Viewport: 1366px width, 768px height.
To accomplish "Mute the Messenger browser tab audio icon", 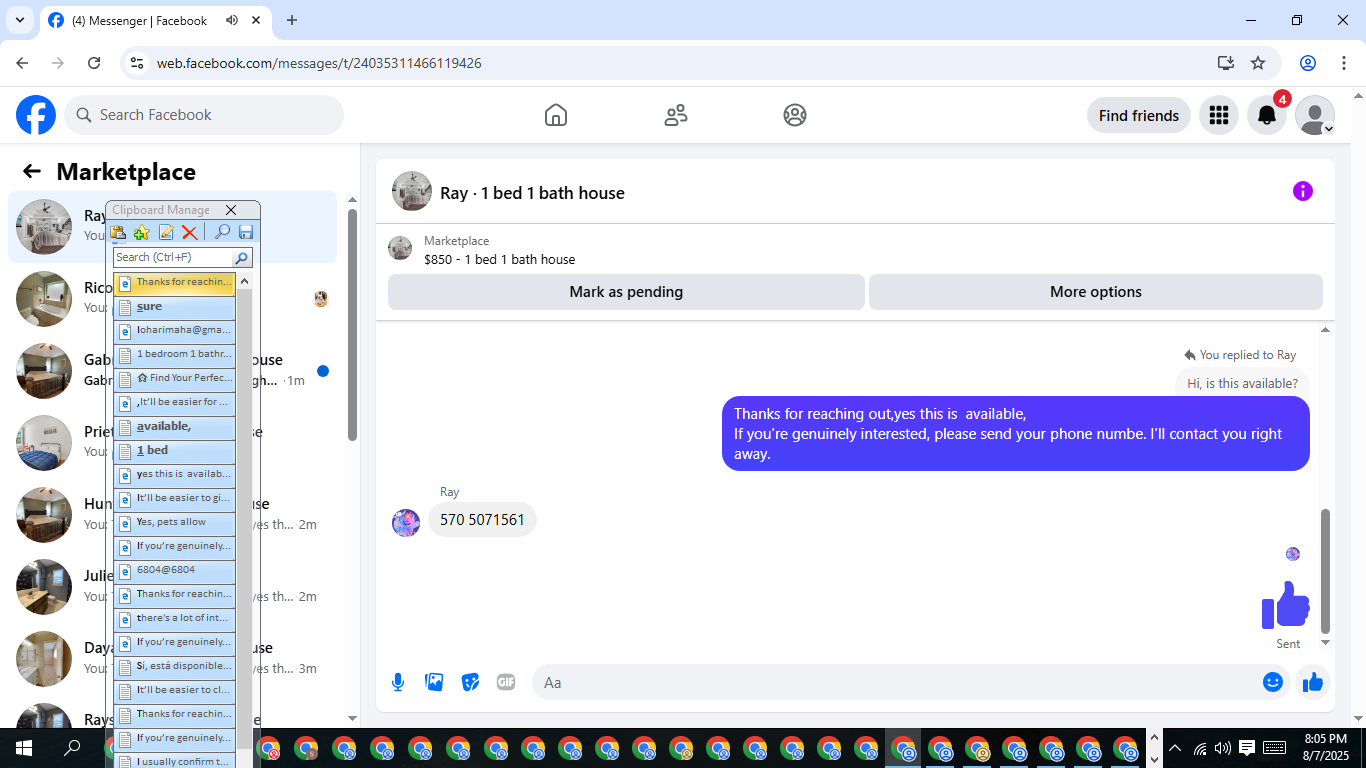I will (x=232, y=20).
